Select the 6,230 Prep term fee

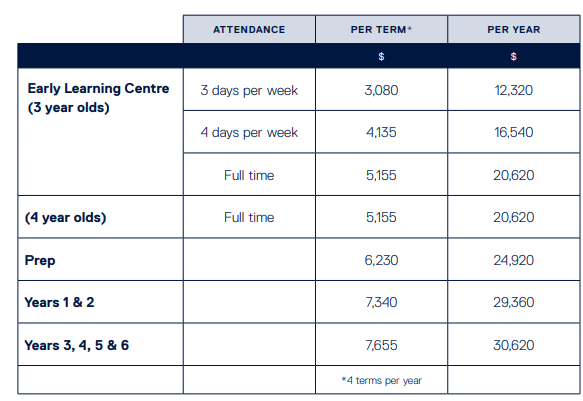click(381, 260)
